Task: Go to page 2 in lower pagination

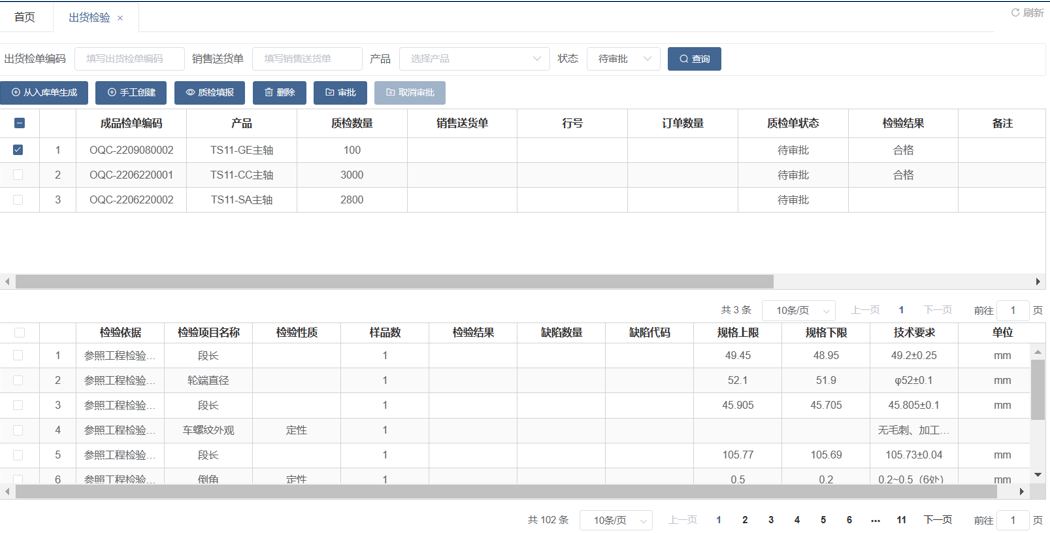Action: 745,520
